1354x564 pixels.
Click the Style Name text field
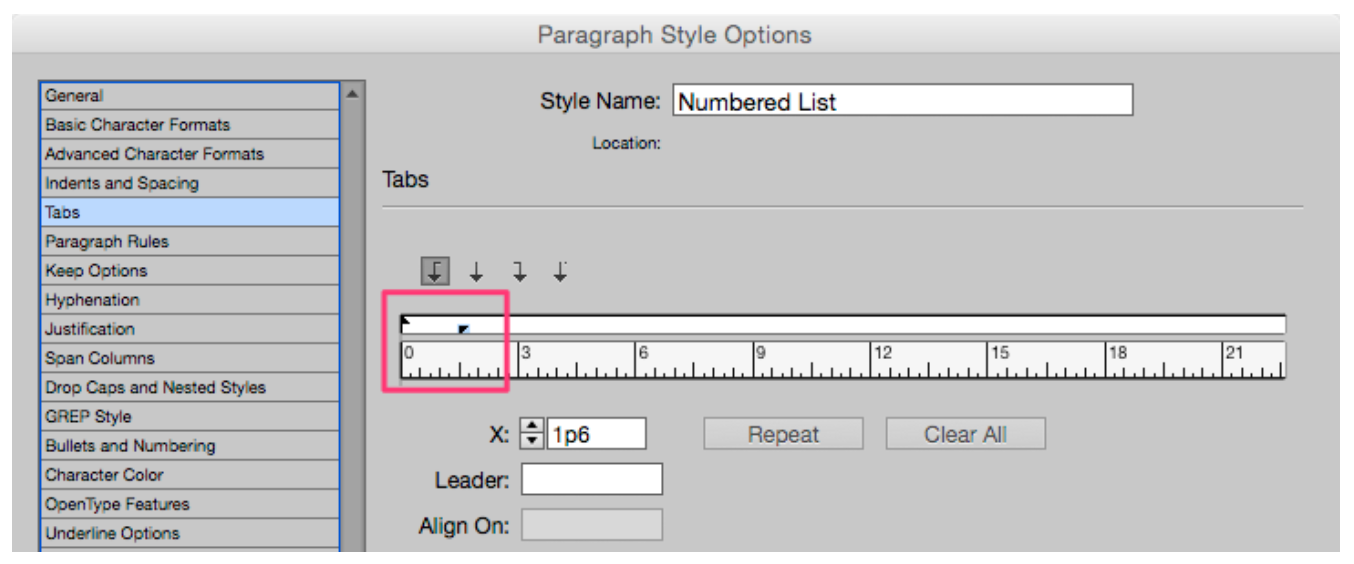[x=902, y=101]
